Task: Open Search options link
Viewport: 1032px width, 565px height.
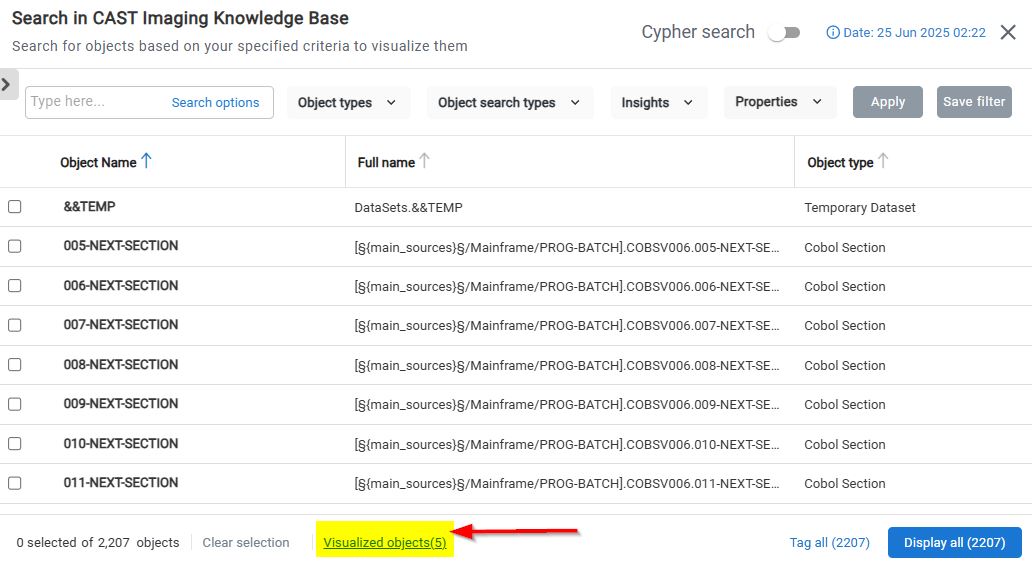Action: (215, 102)
